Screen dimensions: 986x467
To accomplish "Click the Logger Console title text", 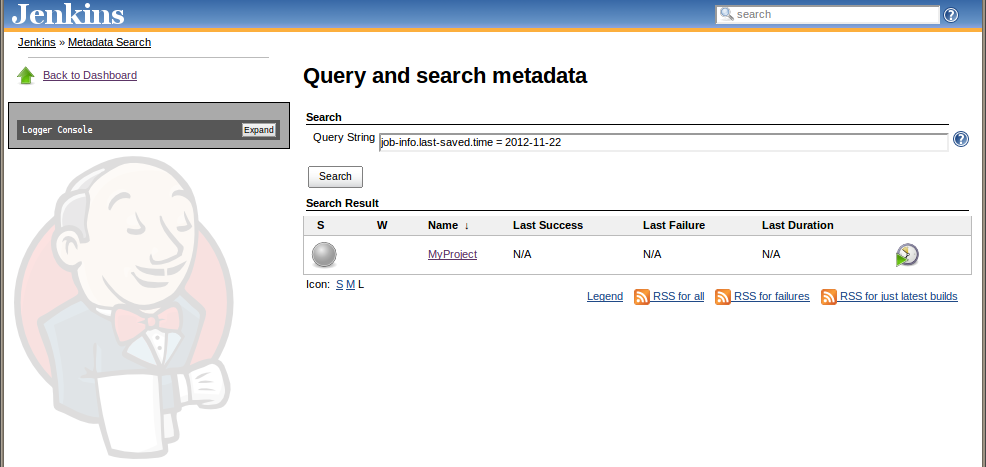I will point(57,130).
